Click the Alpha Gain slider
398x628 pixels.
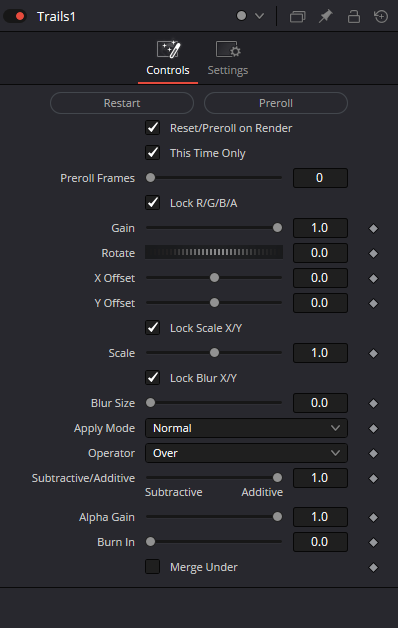click(x=214, y=517)
